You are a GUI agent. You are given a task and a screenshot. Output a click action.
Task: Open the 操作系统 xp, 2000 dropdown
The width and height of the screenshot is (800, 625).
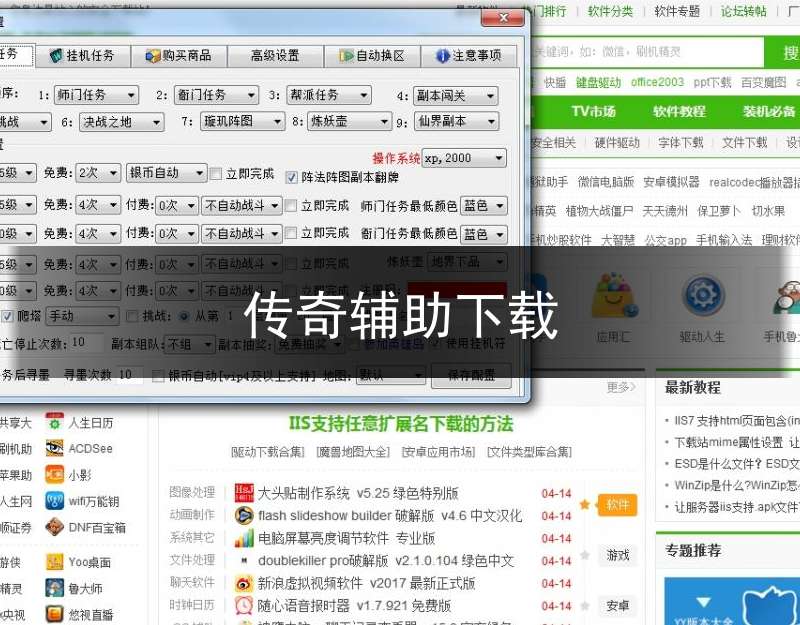(464, 158)
